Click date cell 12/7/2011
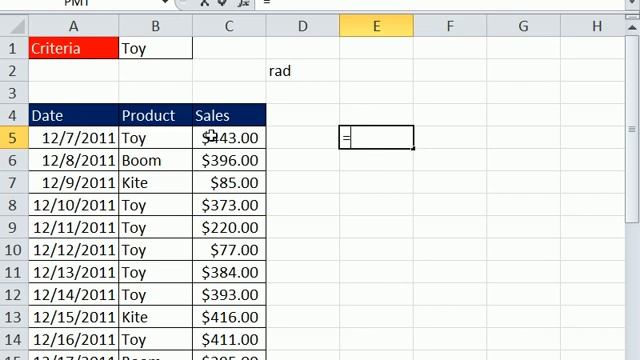Image resolution: width=640 pixels, height=360 pixels. click(x=73, y=138)
